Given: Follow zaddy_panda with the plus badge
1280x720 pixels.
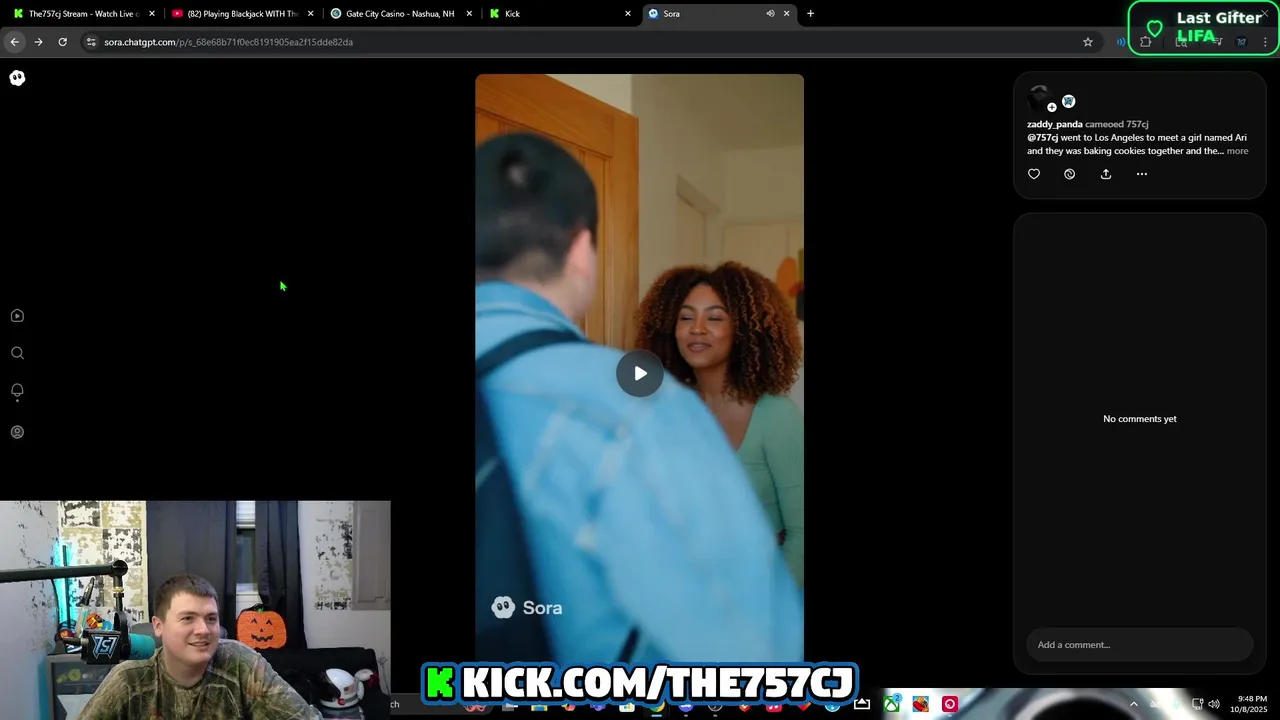Looking at the screenshot, I should 1052,107.
